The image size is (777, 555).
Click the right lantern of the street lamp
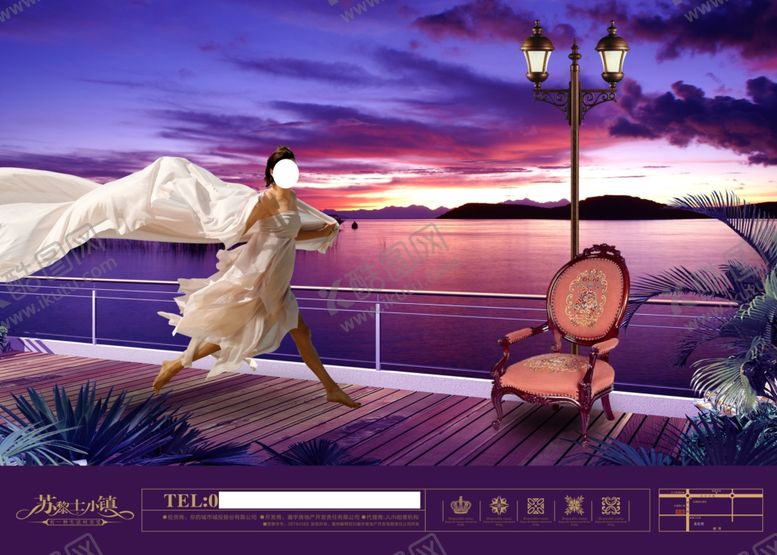pos(611,53)
